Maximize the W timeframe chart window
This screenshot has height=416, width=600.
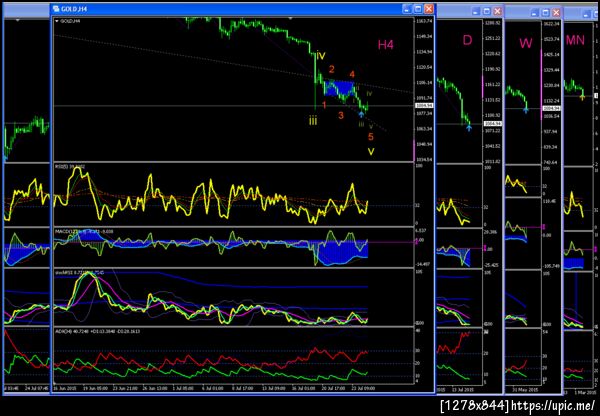[x=546, y=13]
